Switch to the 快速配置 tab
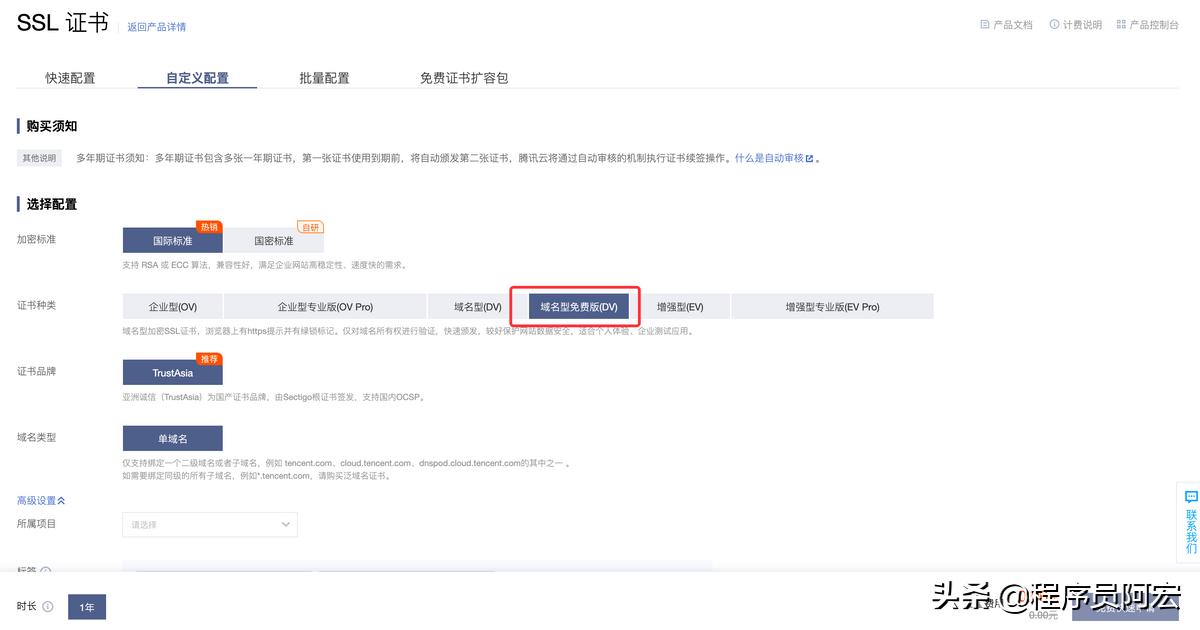The width and height of the screenshot is (1200, 630). (70, 77)
